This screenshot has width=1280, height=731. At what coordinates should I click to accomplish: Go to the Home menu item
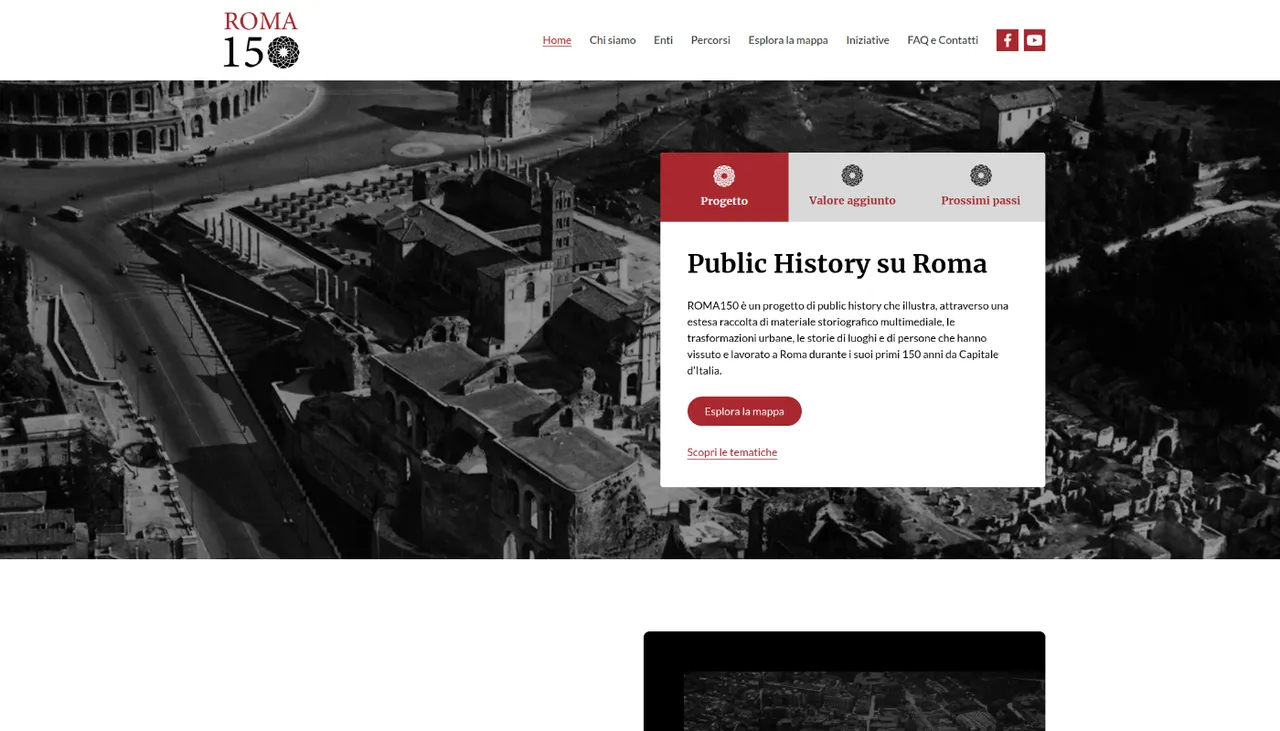(x=557, y=40)
